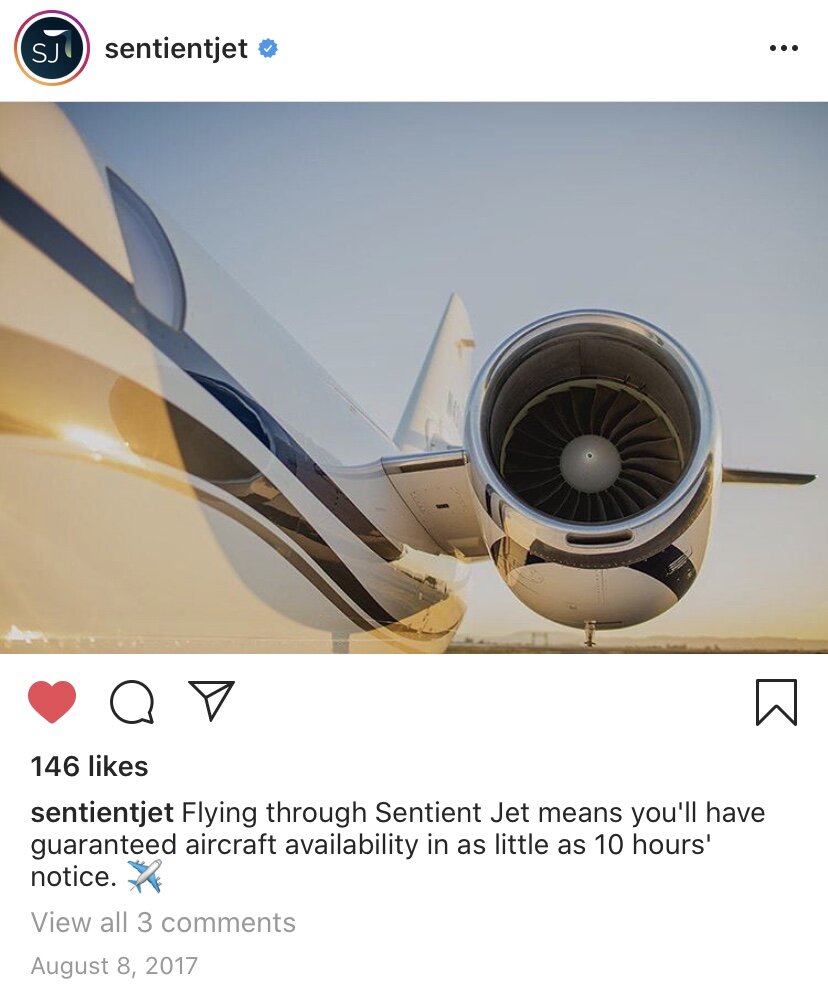Expand View all 3 comments

click(x=163, y=922)
